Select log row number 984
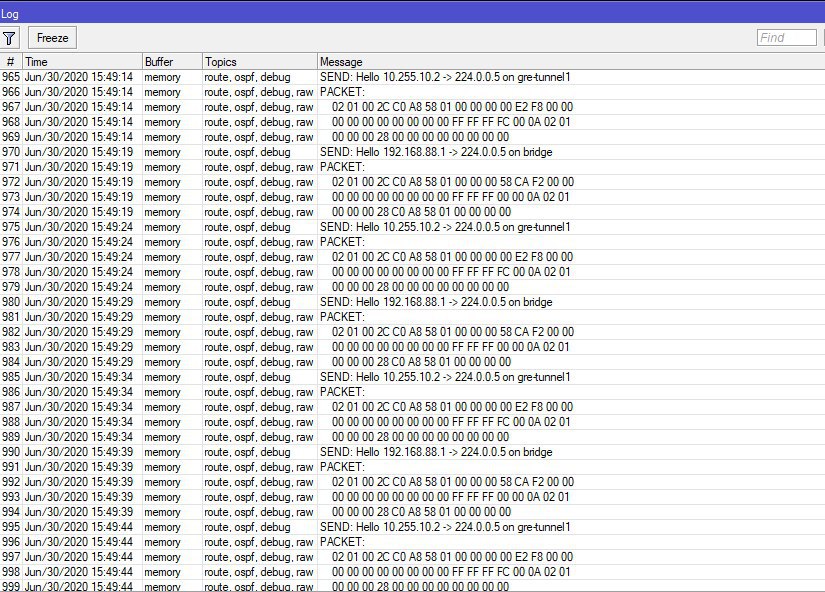Viewport: 825px width, 592px height. pyautogui.click(x=11, y=362)
